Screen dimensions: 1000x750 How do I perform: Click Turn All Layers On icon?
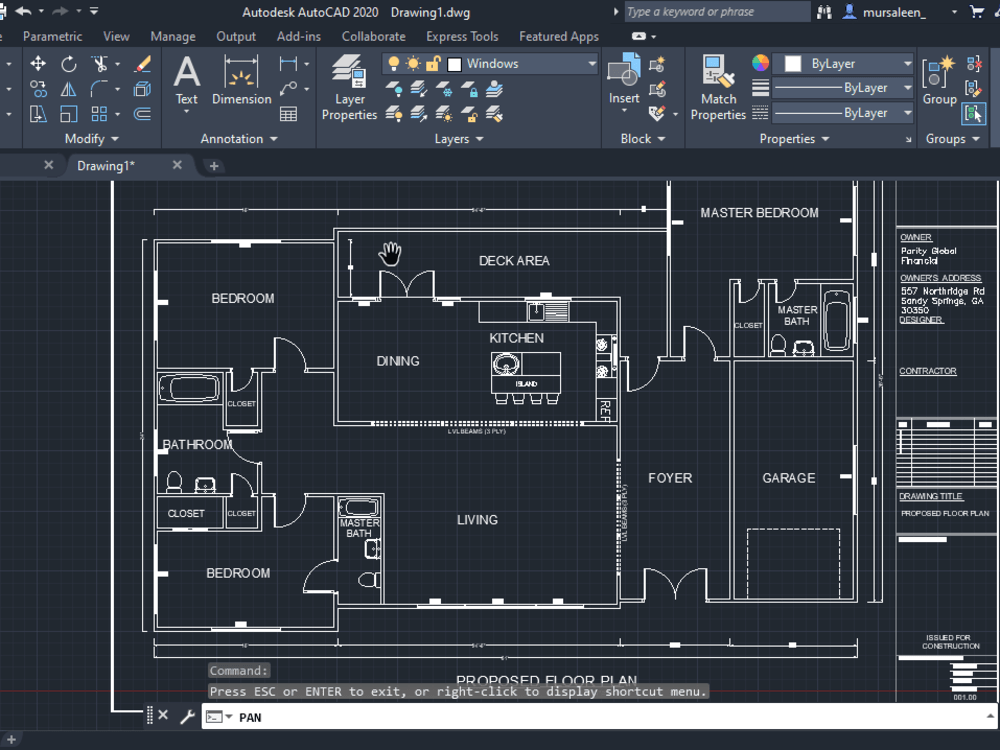pyautogui.click(x=393, y=114)
